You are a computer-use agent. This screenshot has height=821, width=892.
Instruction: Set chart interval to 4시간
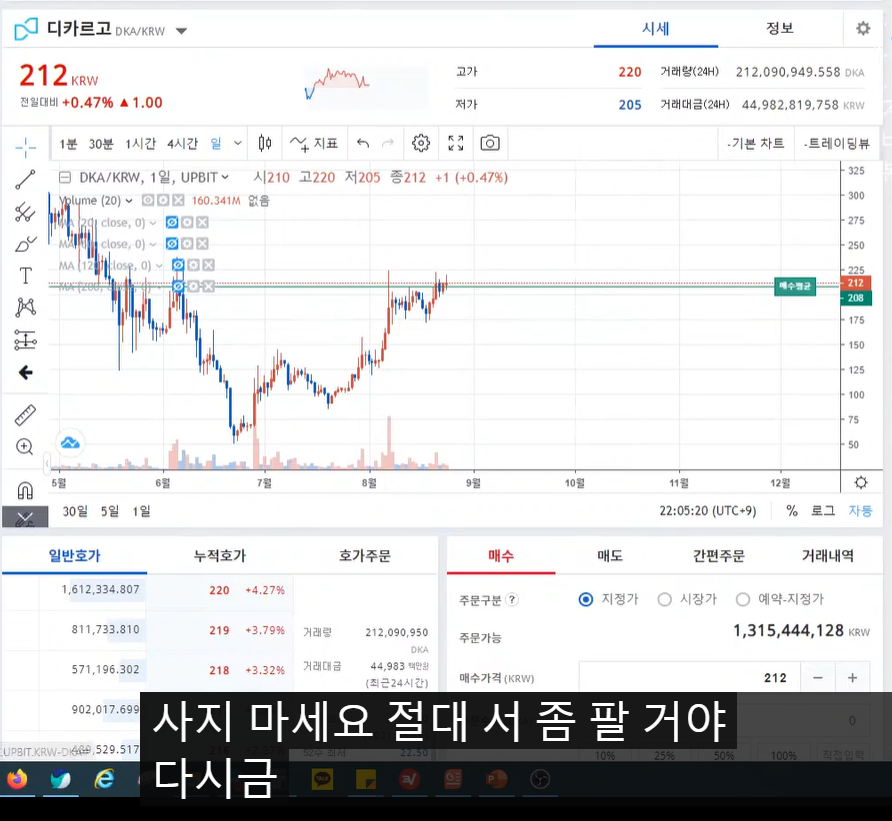pos(182,144)
